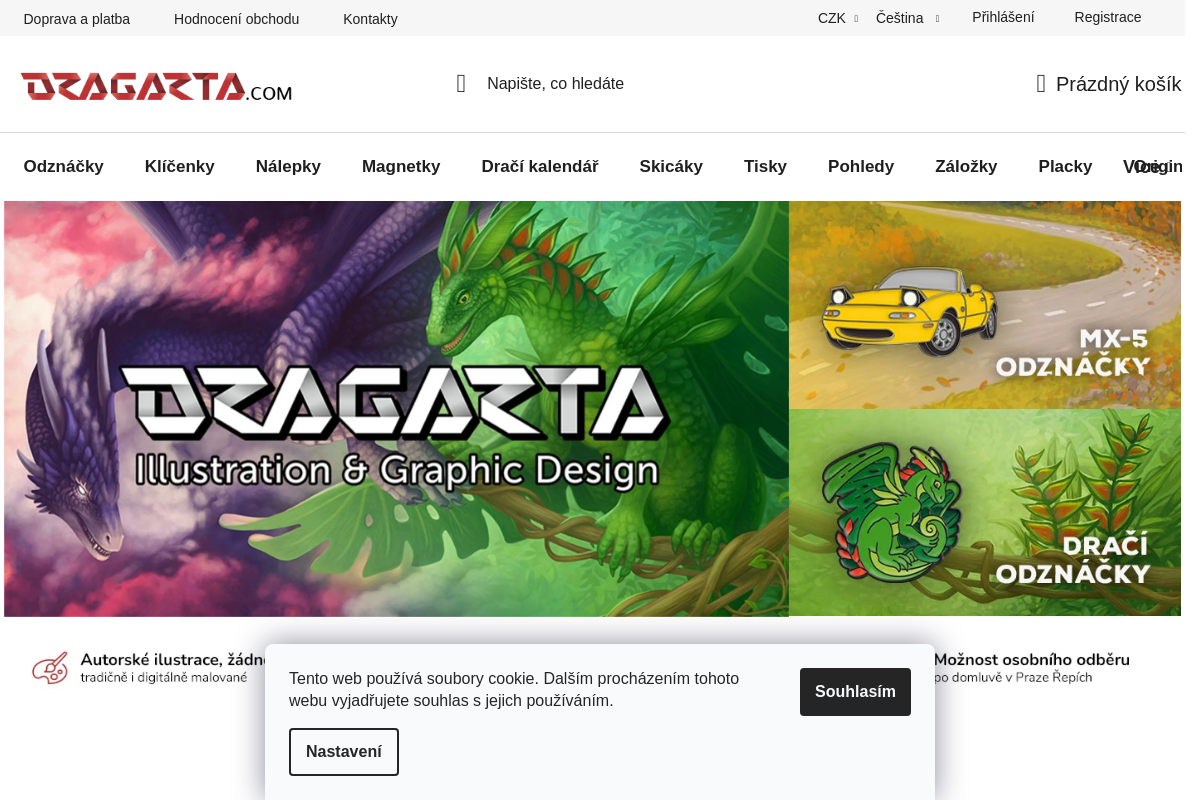1200x800 pixels.
Task: Click the shopping cart icon
Action: [1041, 84]
